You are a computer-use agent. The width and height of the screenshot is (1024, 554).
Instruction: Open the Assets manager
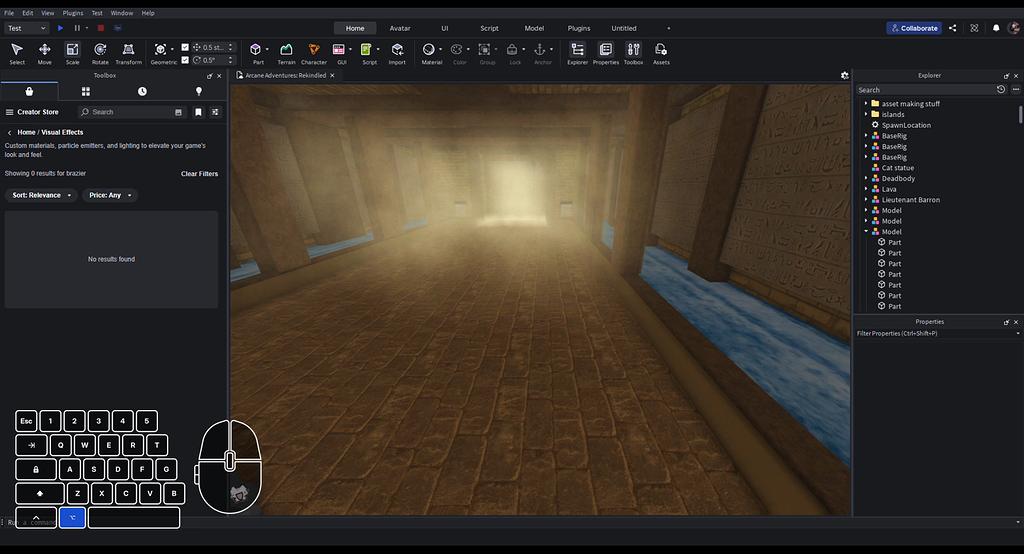(661, 53)
